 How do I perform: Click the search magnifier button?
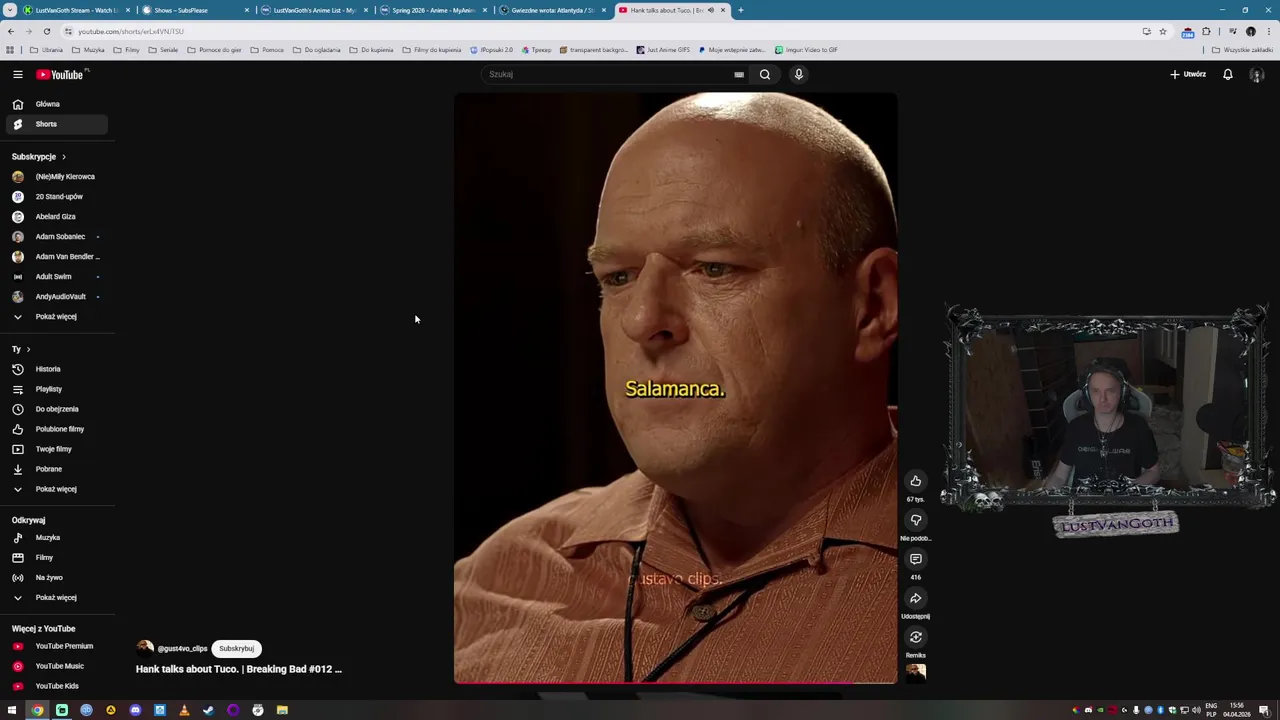765,74
